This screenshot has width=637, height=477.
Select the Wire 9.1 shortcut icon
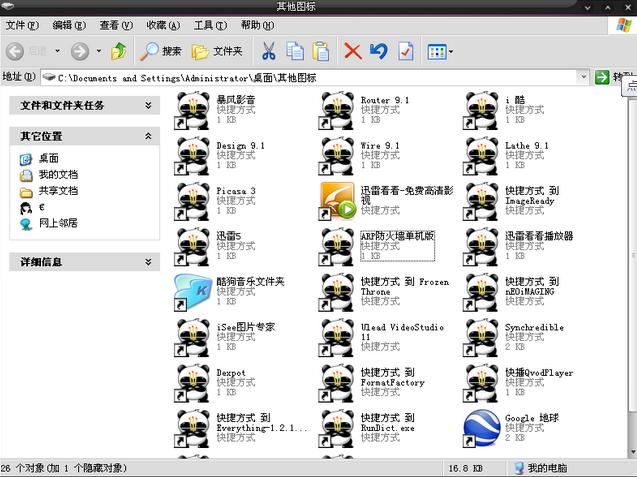336,156
